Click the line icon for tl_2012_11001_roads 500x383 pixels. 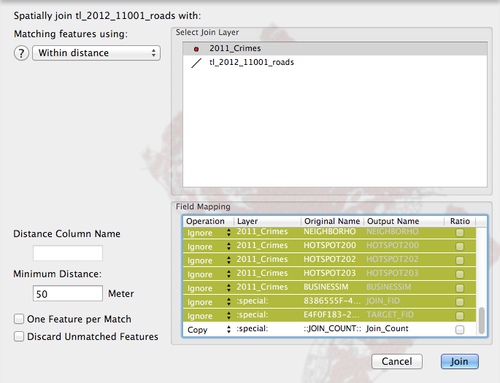(x=196, y=63)
